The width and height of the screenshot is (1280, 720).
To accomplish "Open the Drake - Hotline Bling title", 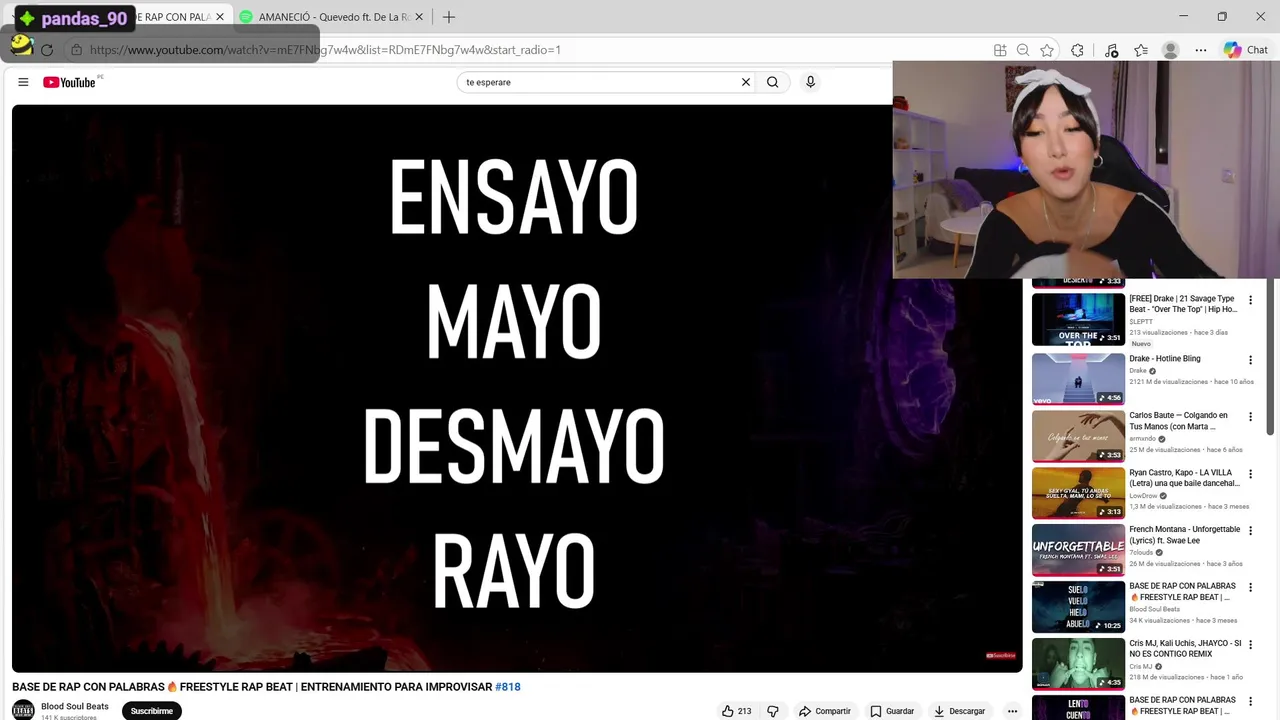I will tap(1165, 359).
